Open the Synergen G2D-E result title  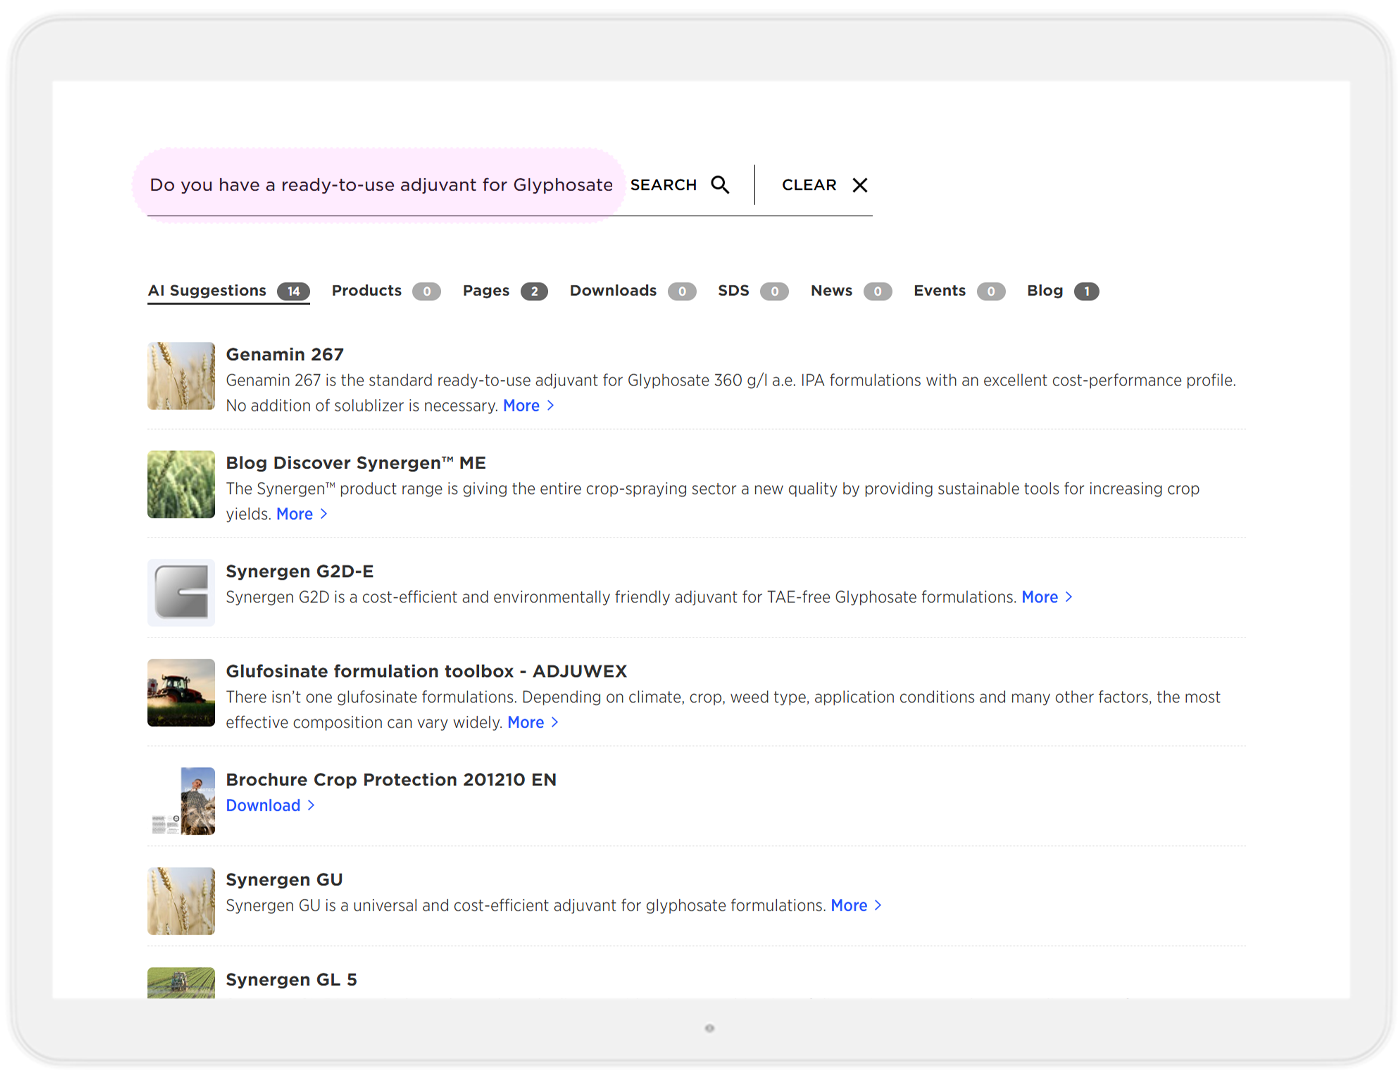coord(300,571)
